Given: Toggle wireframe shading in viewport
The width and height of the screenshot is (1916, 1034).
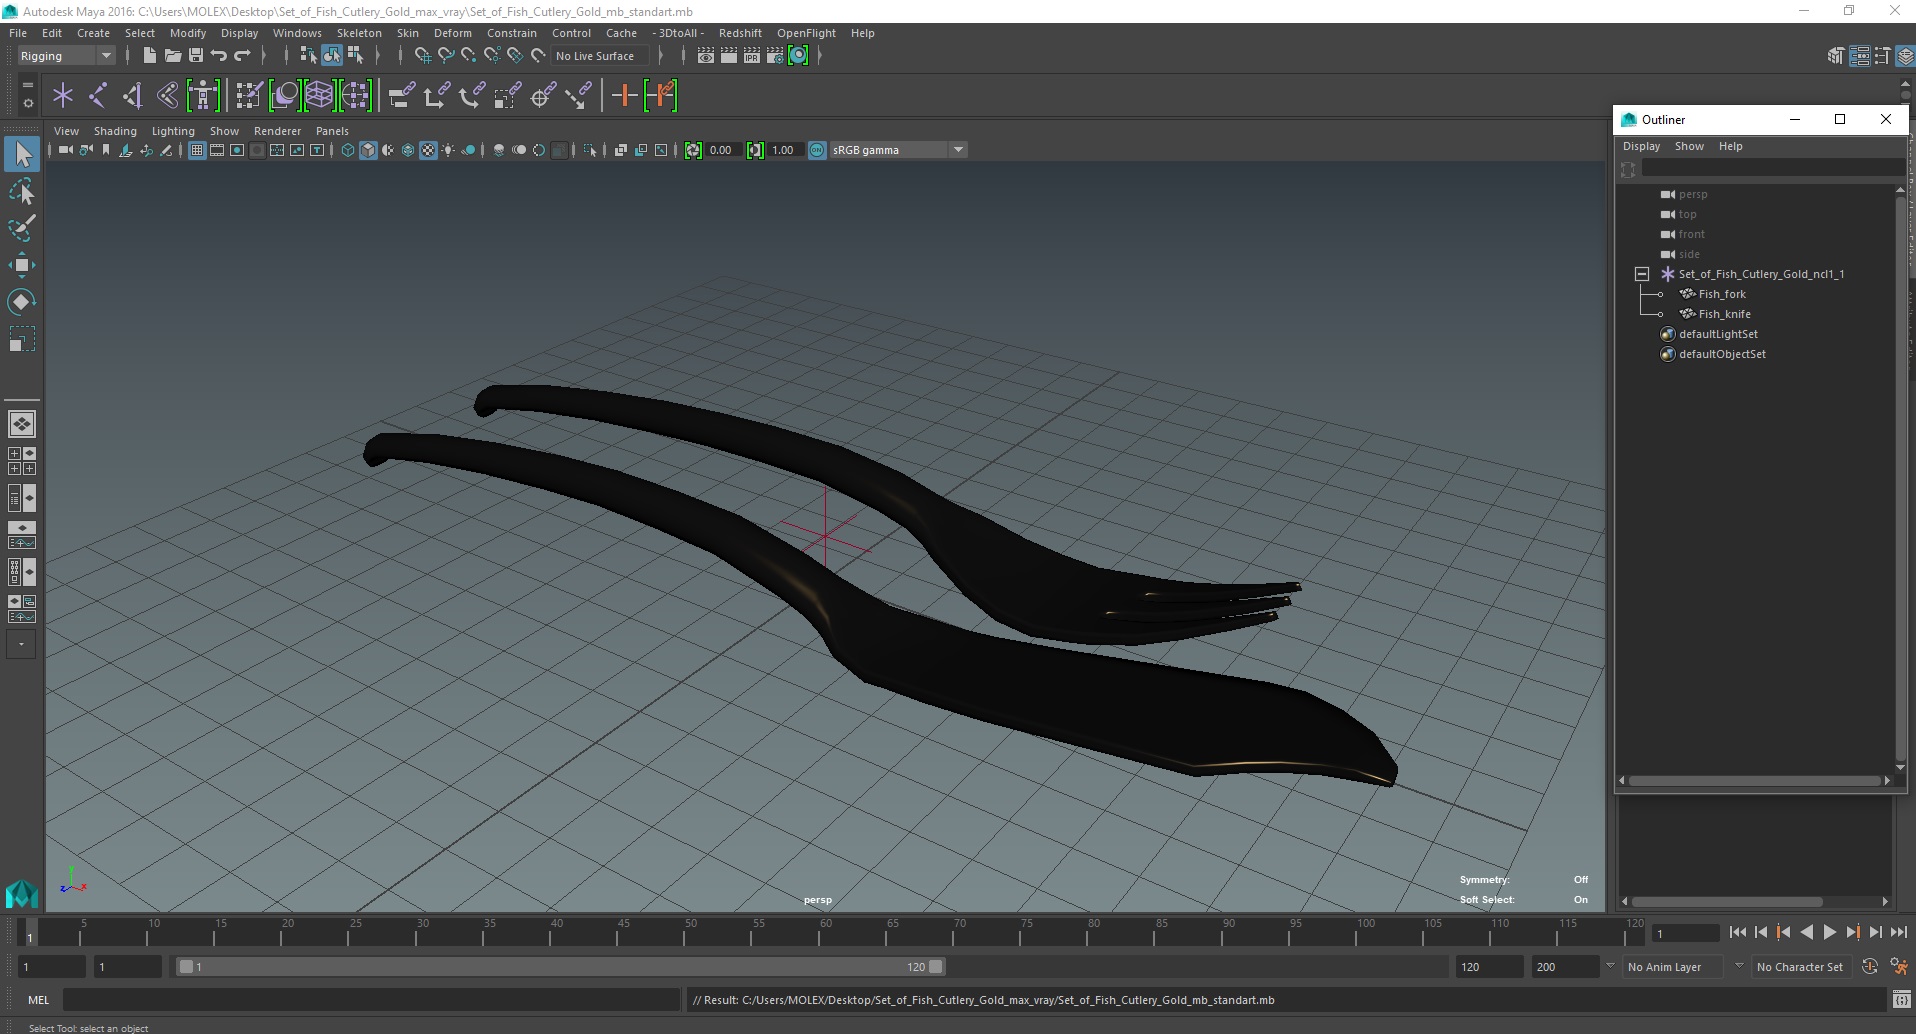Looking at the screenshot, I should 348,150.
